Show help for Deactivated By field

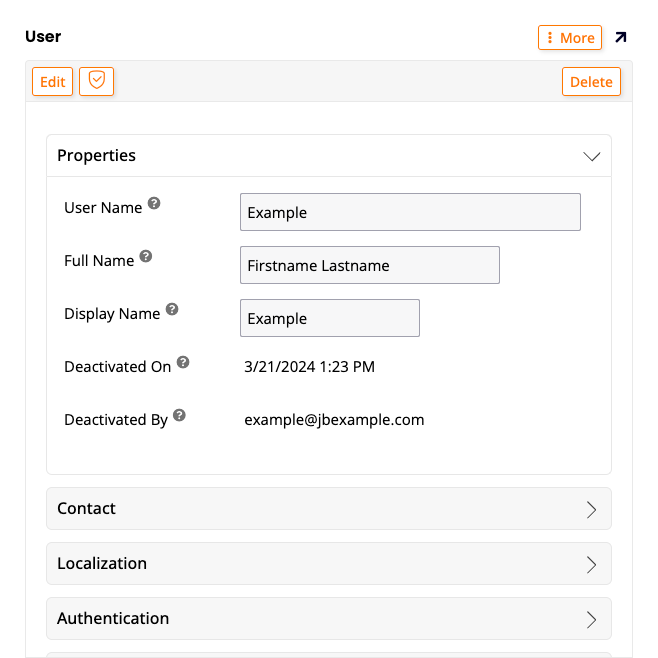click(x=179, y=415)
